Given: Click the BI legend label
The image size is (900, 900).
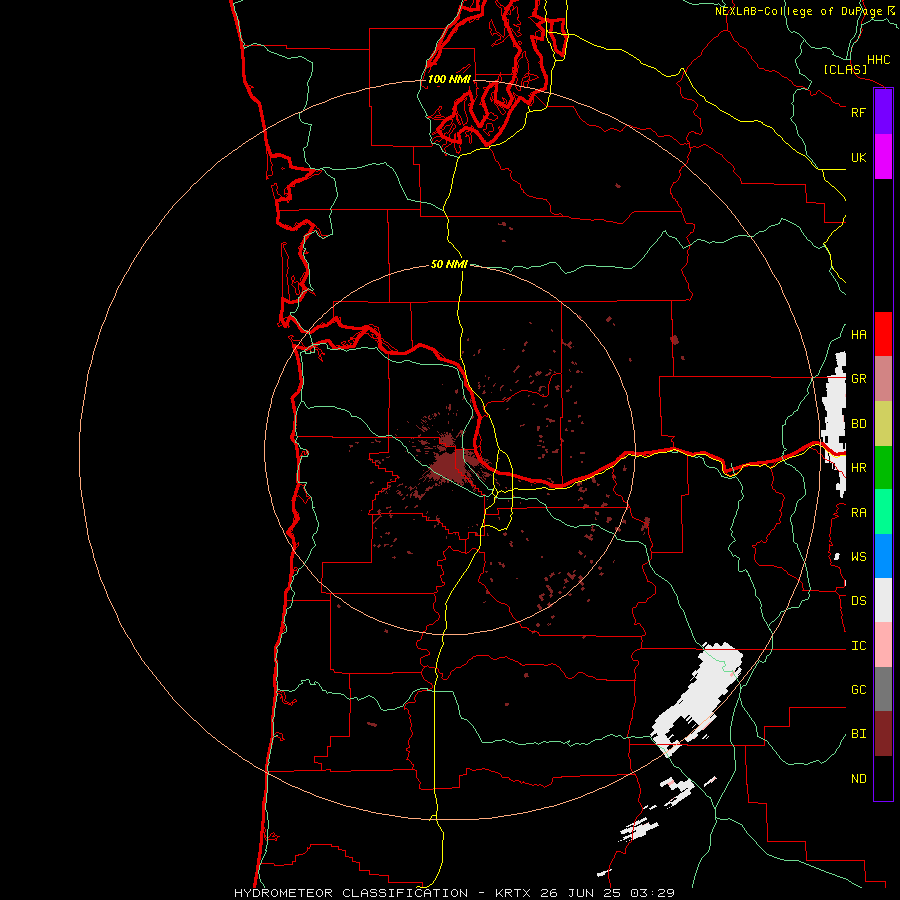Looking at the screenshot, I should [x=858, y=734].
